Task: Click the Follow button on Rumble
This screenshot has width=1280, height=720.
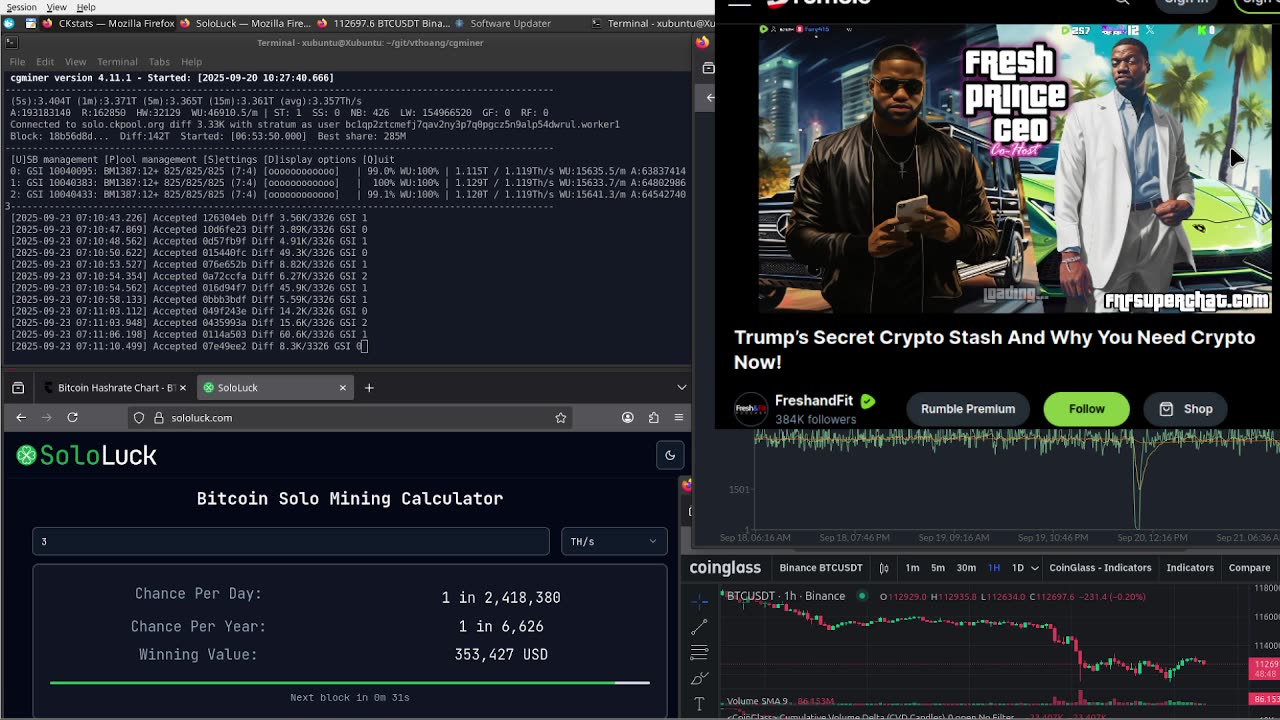Action: [1086, 409]
